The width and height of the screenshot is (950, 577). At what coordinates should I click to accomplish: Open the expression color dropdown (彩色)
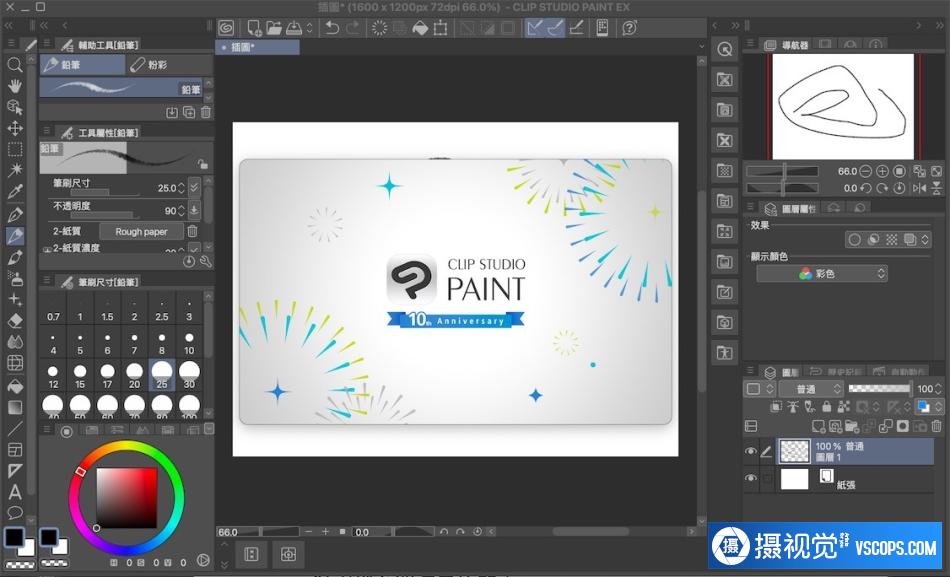pyautogui.click(x=822, y=274)
